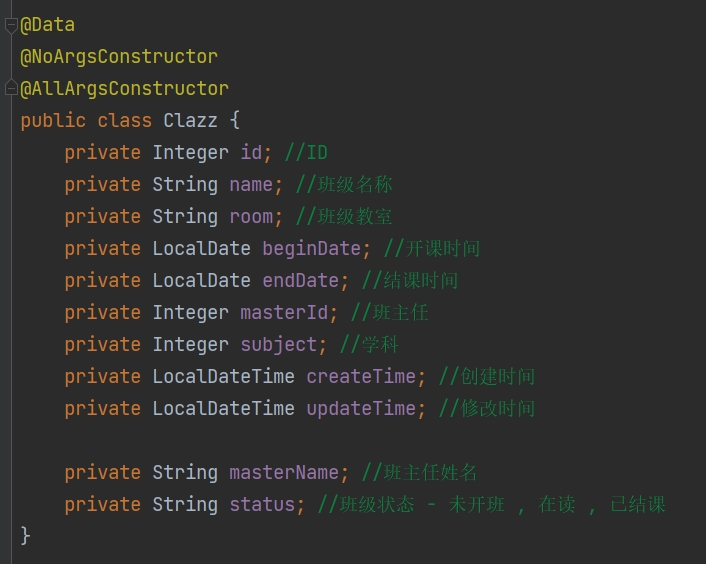Image resolution: width=706 pixels, height=564 pixels.
Task: Click the name field identifier
Action: point(250,185)
